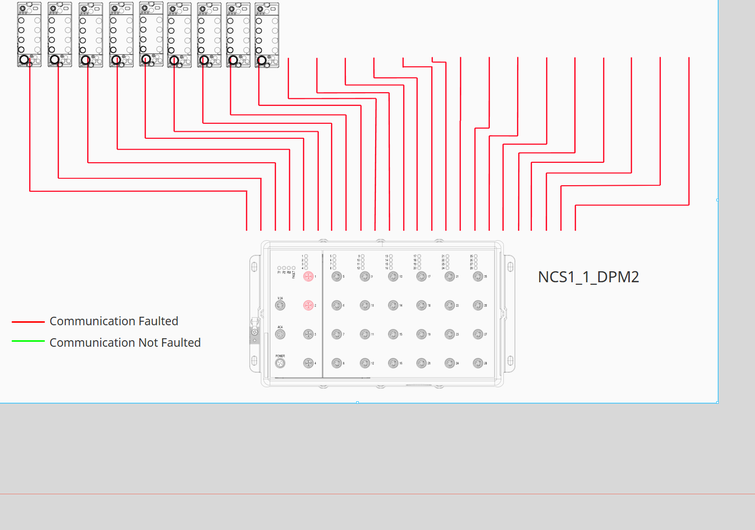Select the pink highlighted port 2 connector

coord(309,305)
